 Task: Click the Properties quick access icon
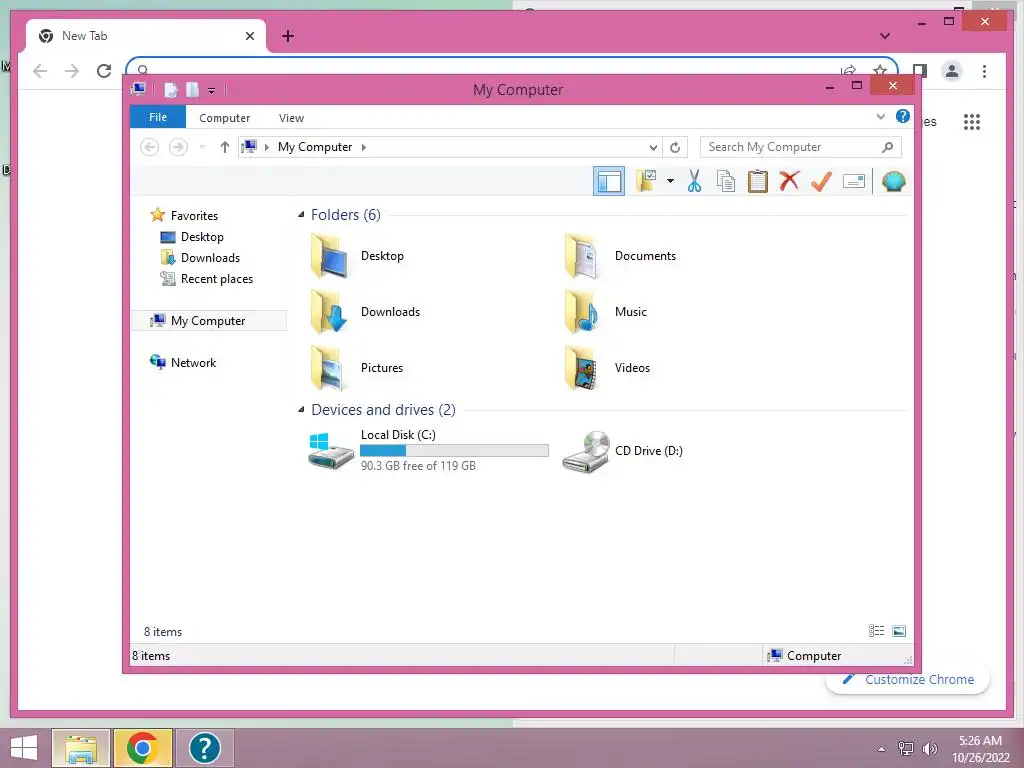171,90
